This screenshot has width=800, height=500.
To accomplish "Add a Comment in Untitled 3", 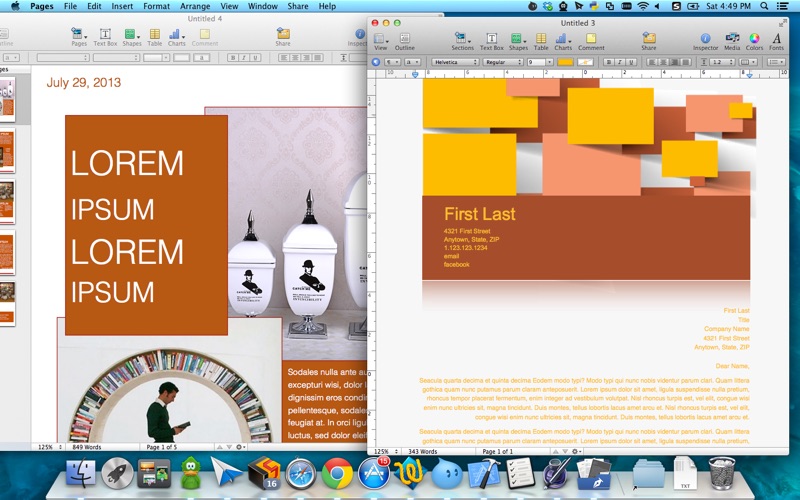I will click(590, 38).
